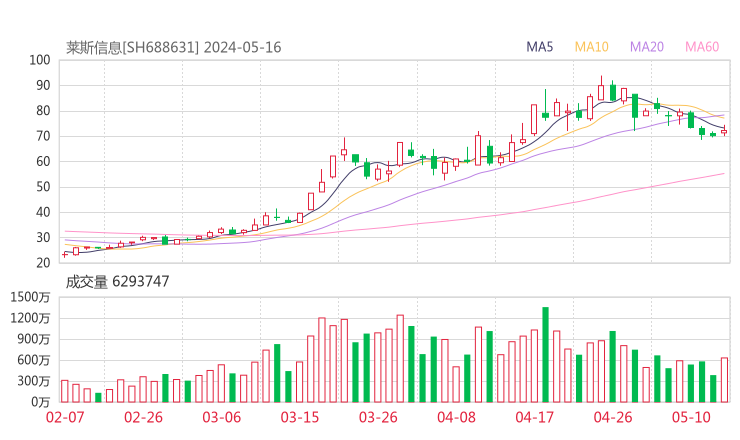740x440 pixels.
Task: Click the 50 price axis label
Action: point(43,187)
